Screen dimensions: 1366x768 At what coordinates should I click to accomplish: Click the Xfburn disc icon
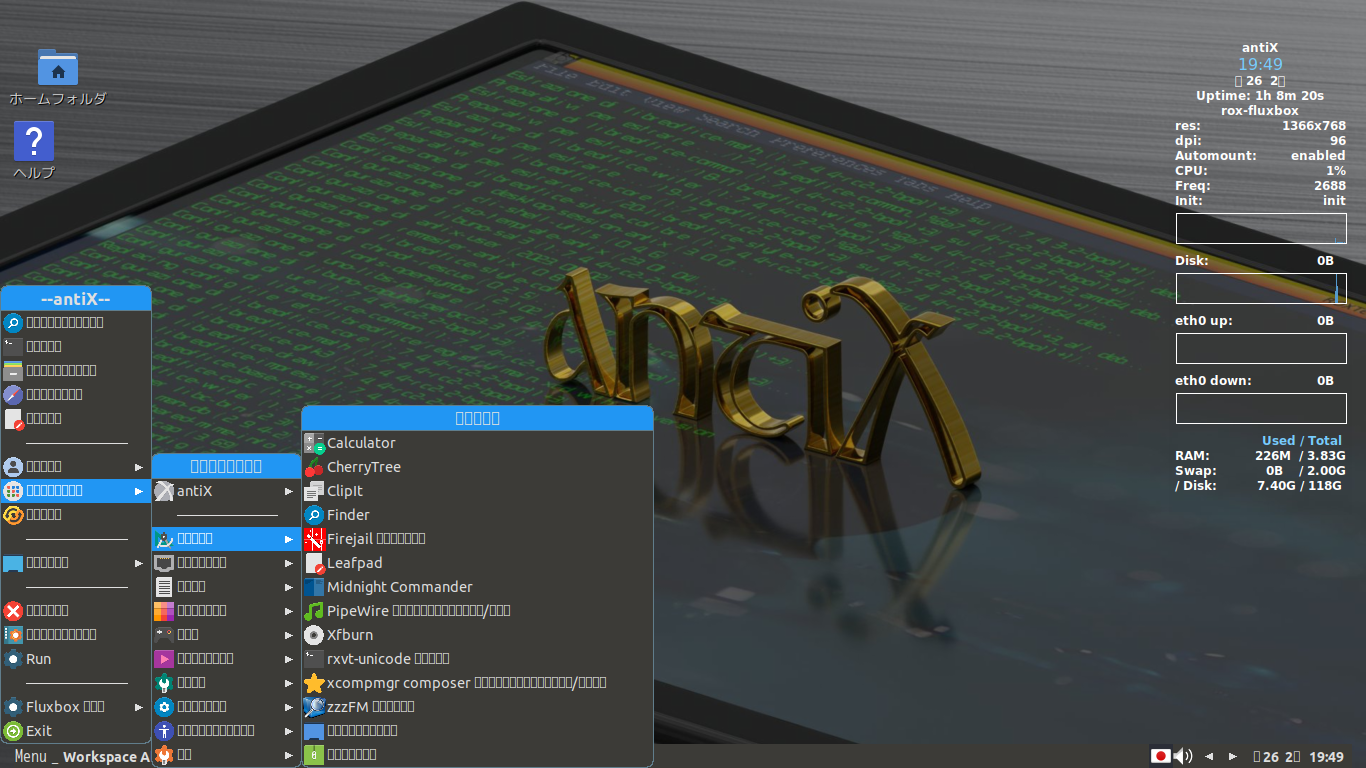tap(314, 635)
